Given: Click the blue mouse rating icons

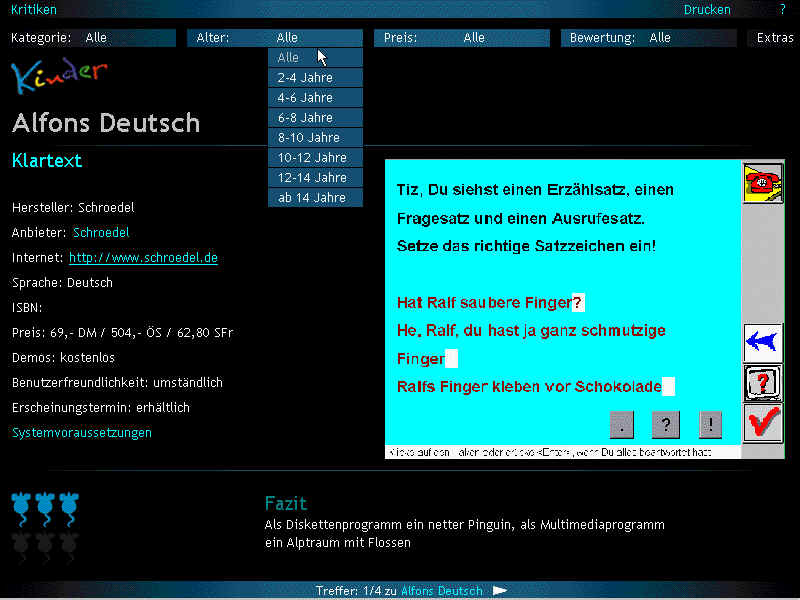Looking at the screenshot, I should pos(45,507).
